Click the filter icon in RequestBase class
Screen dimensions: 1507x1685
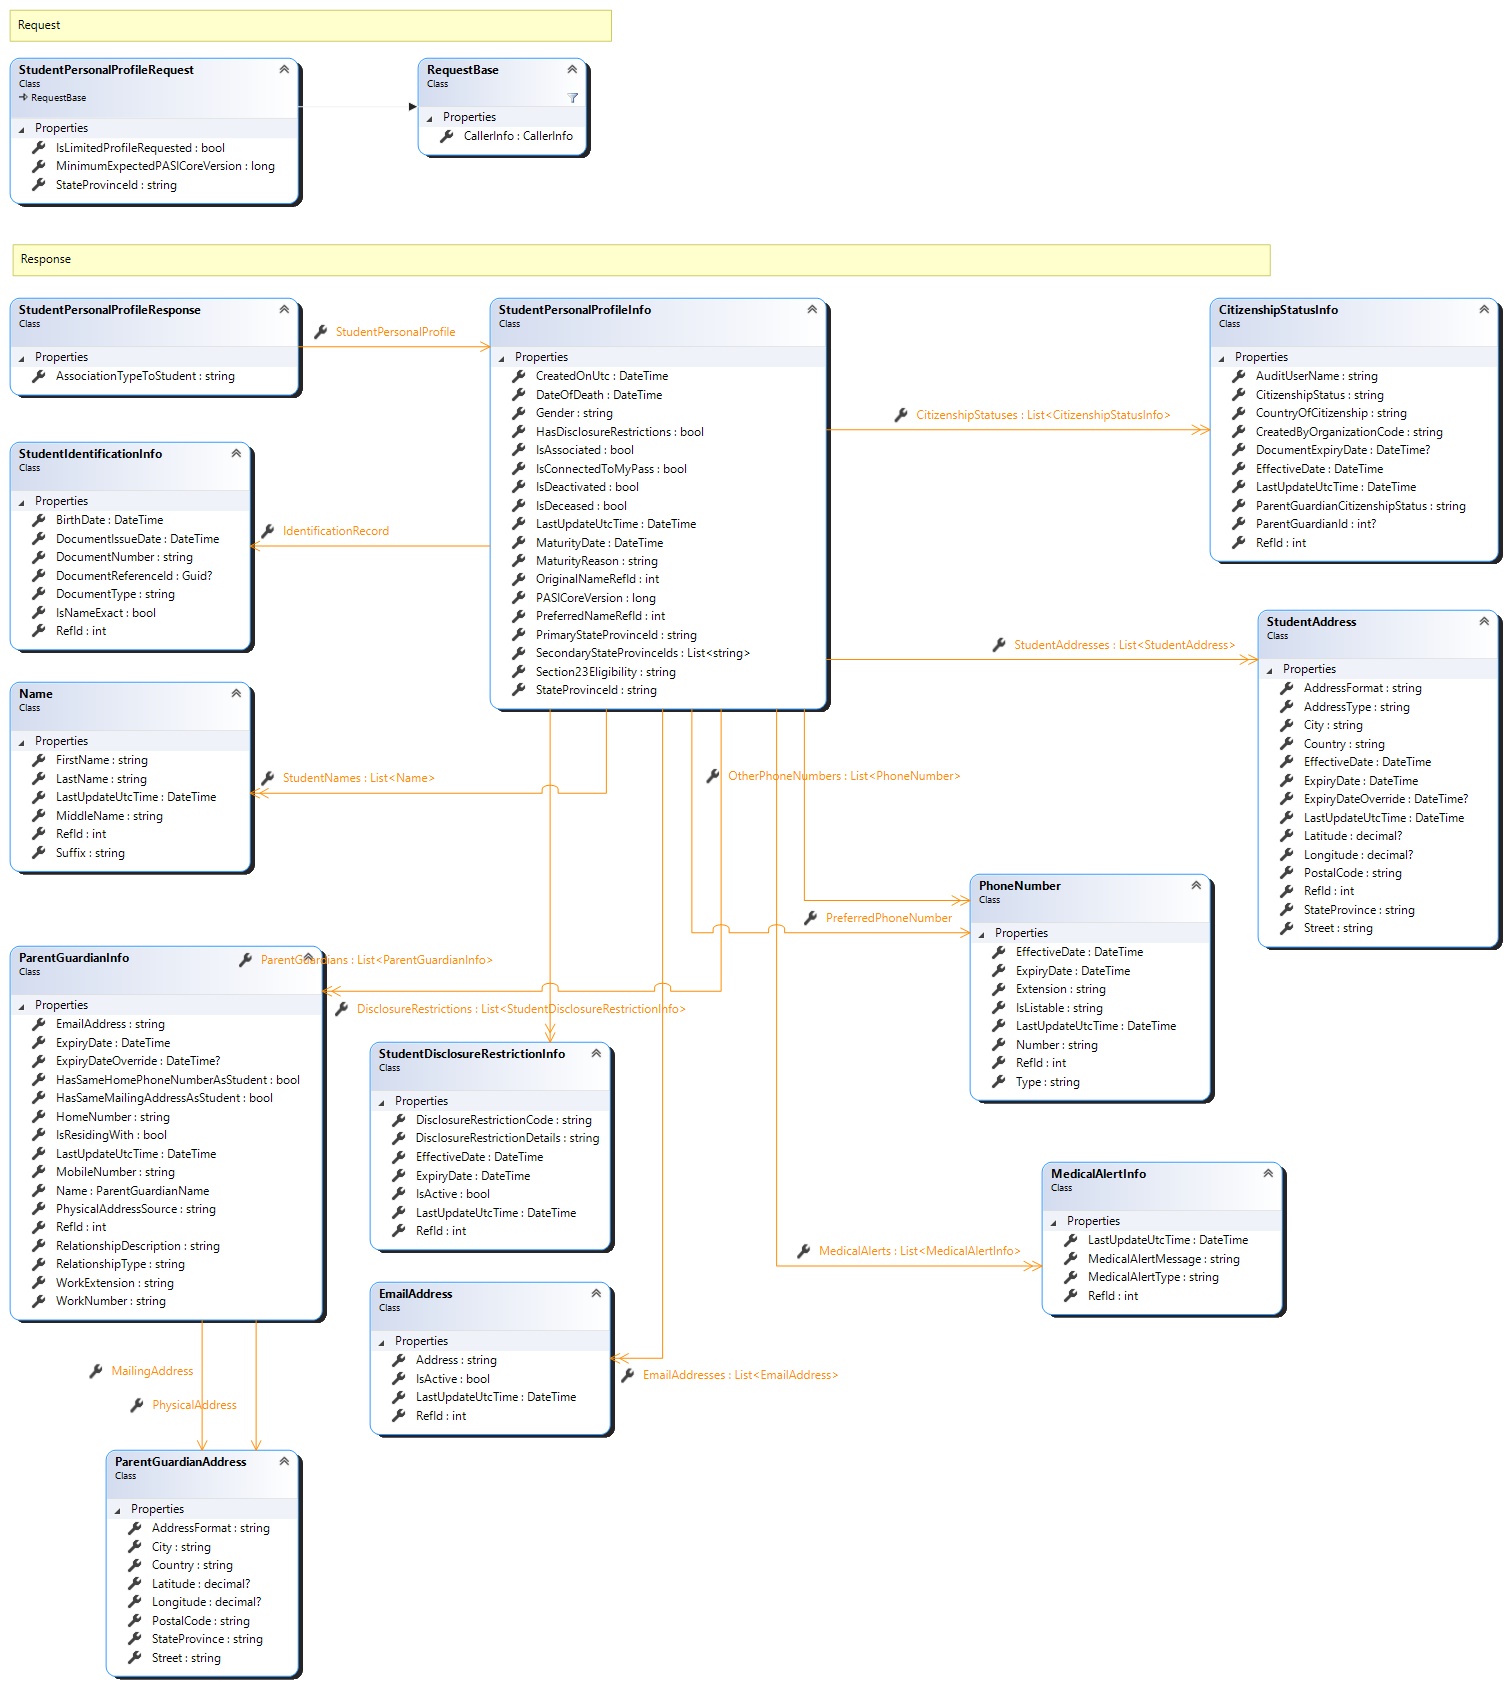point(572,98)
